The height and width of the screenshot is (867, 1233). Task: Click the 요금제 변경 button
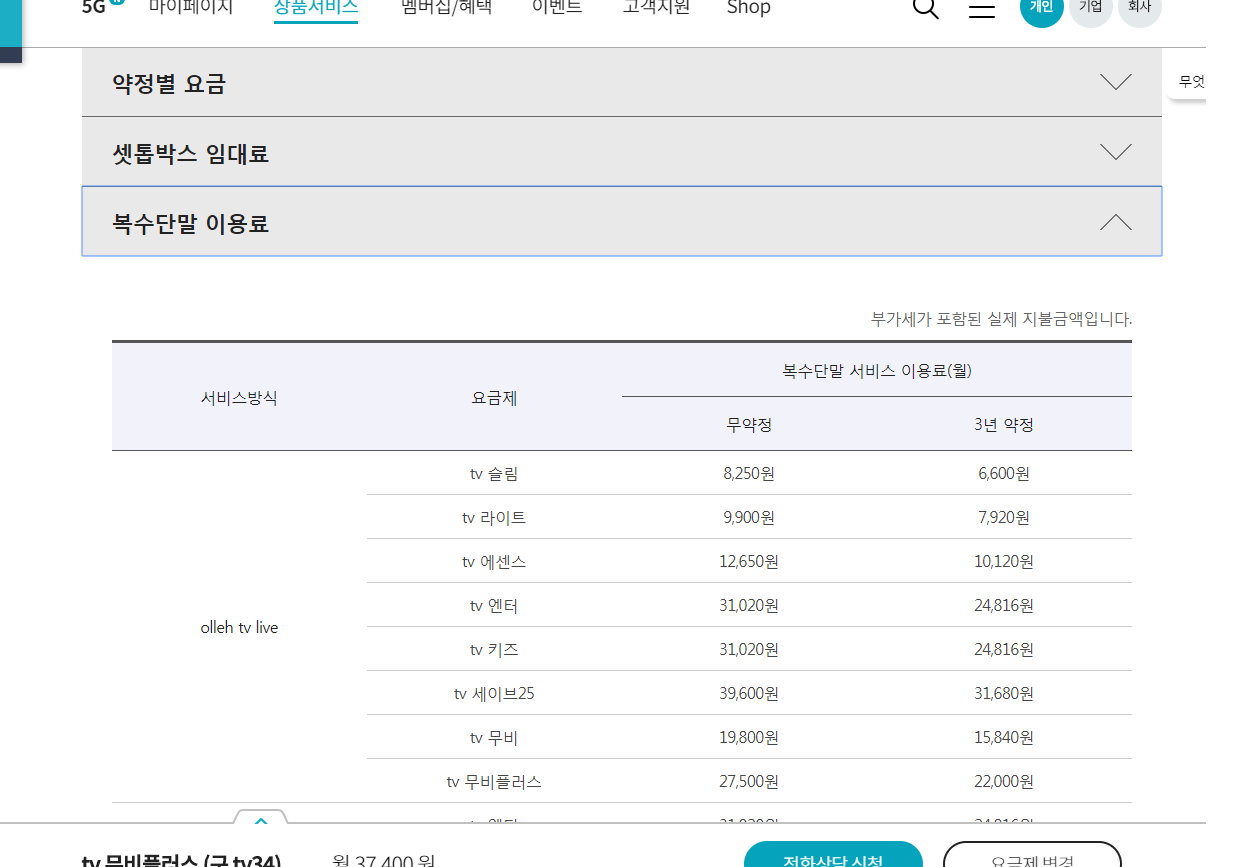tap(1032, 856)
